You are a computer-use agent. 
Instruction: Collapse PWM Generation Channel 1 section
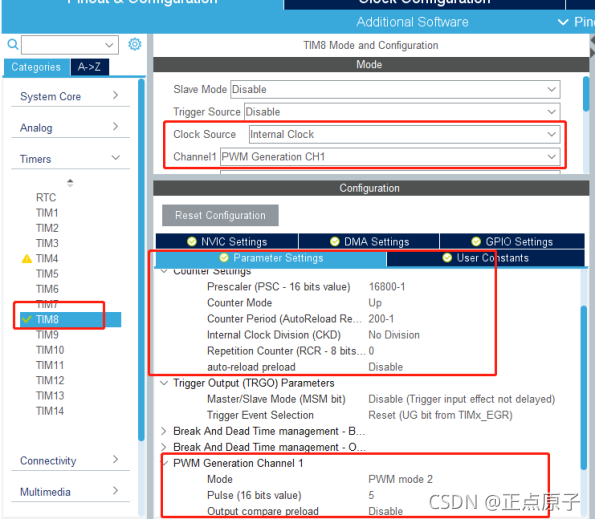click(x=165, y=463)
